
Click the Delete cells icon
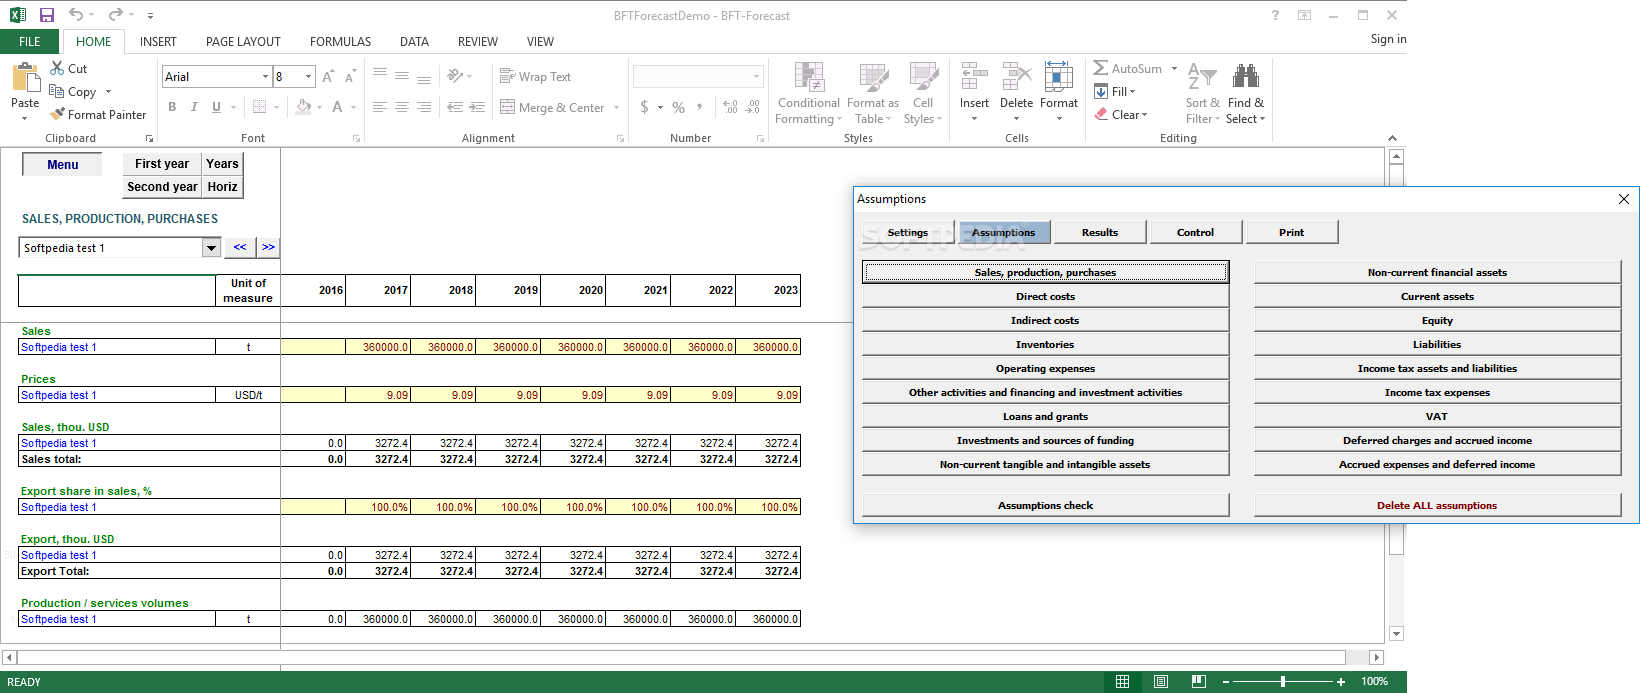click(x=1016, y=76)
